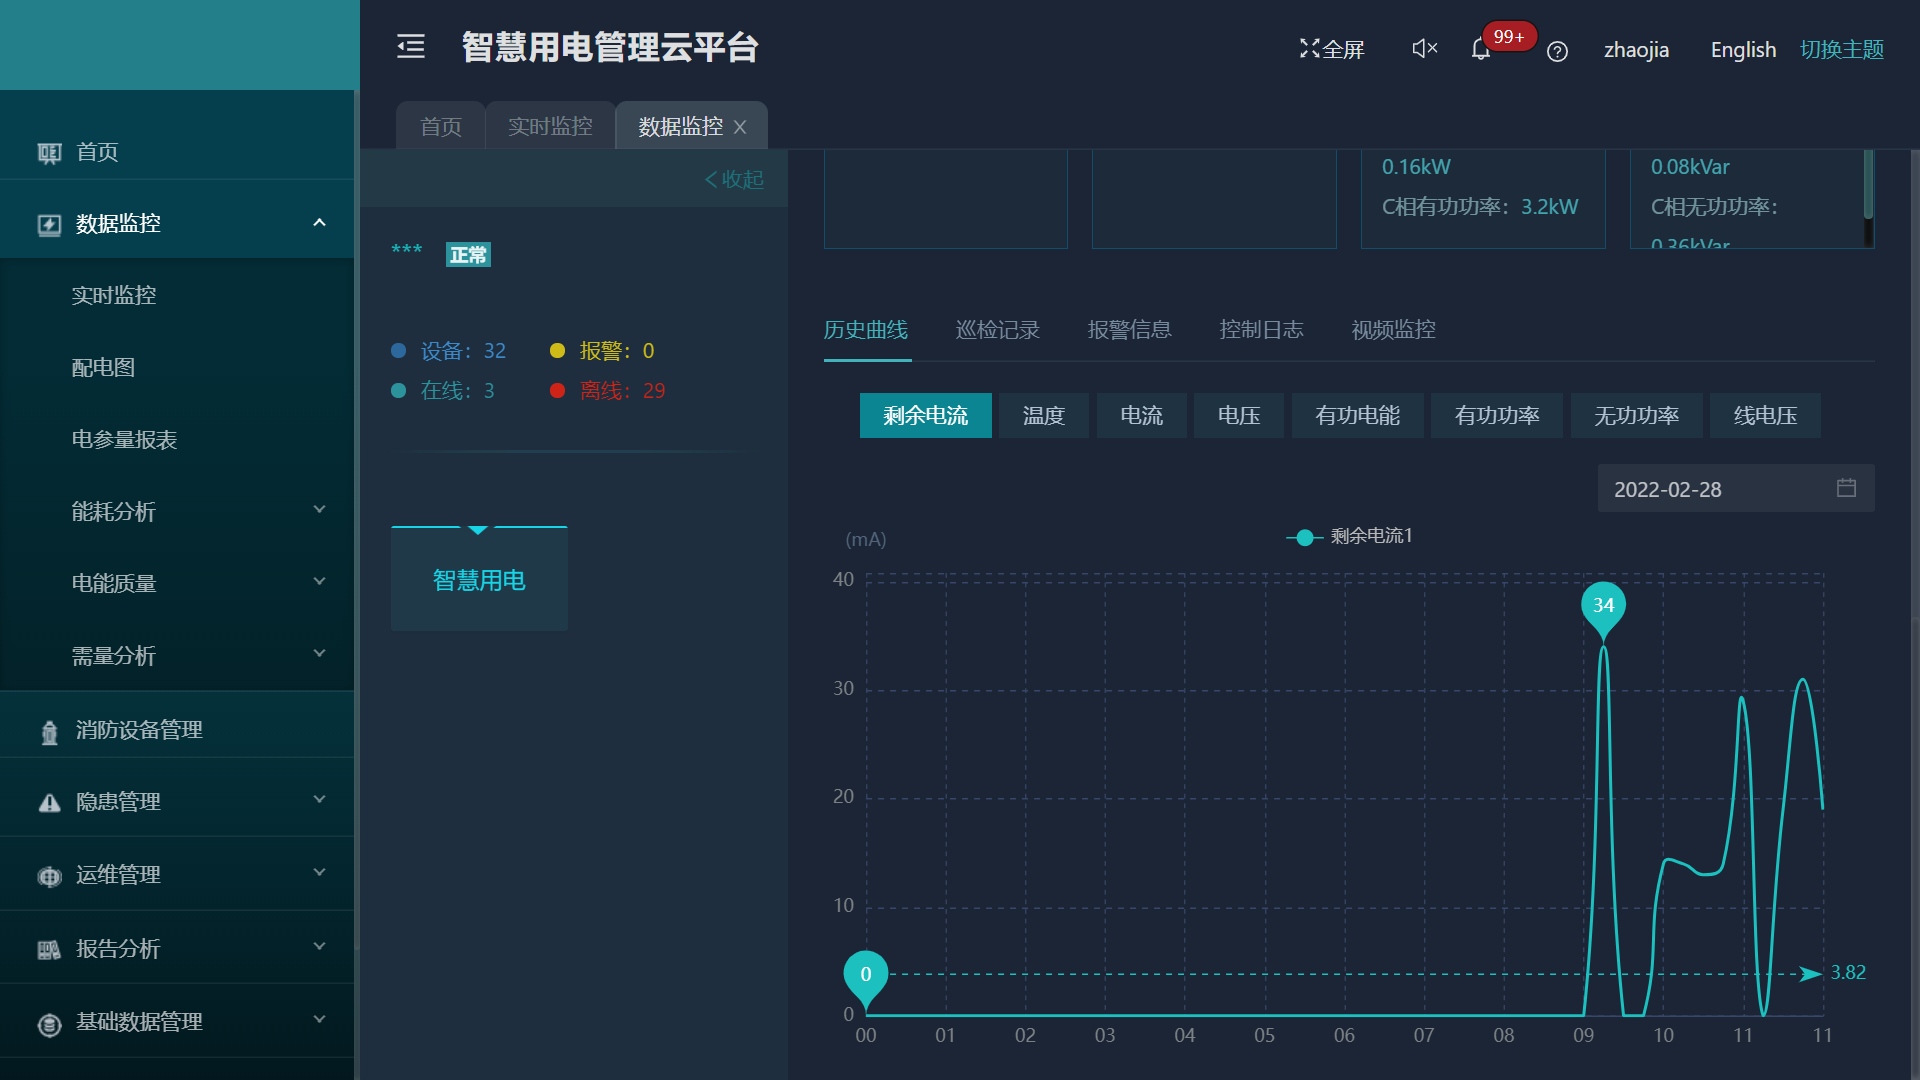Open calendar icon in date field
This screenshot has height=1080, width=1920.
[1846, 488]
